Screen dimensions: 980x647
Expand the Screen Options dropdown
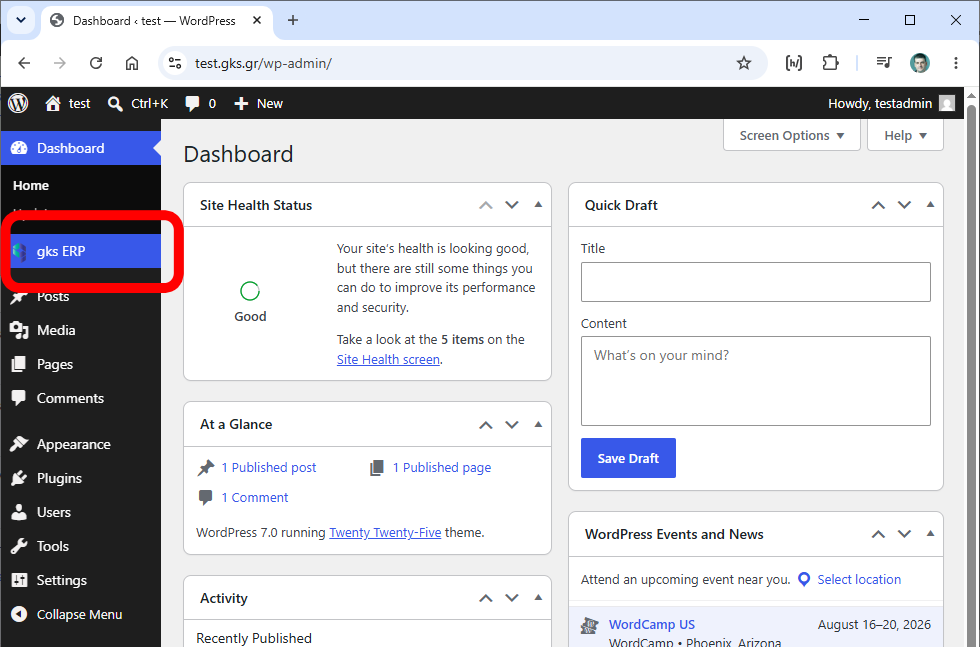click(791, 136)
